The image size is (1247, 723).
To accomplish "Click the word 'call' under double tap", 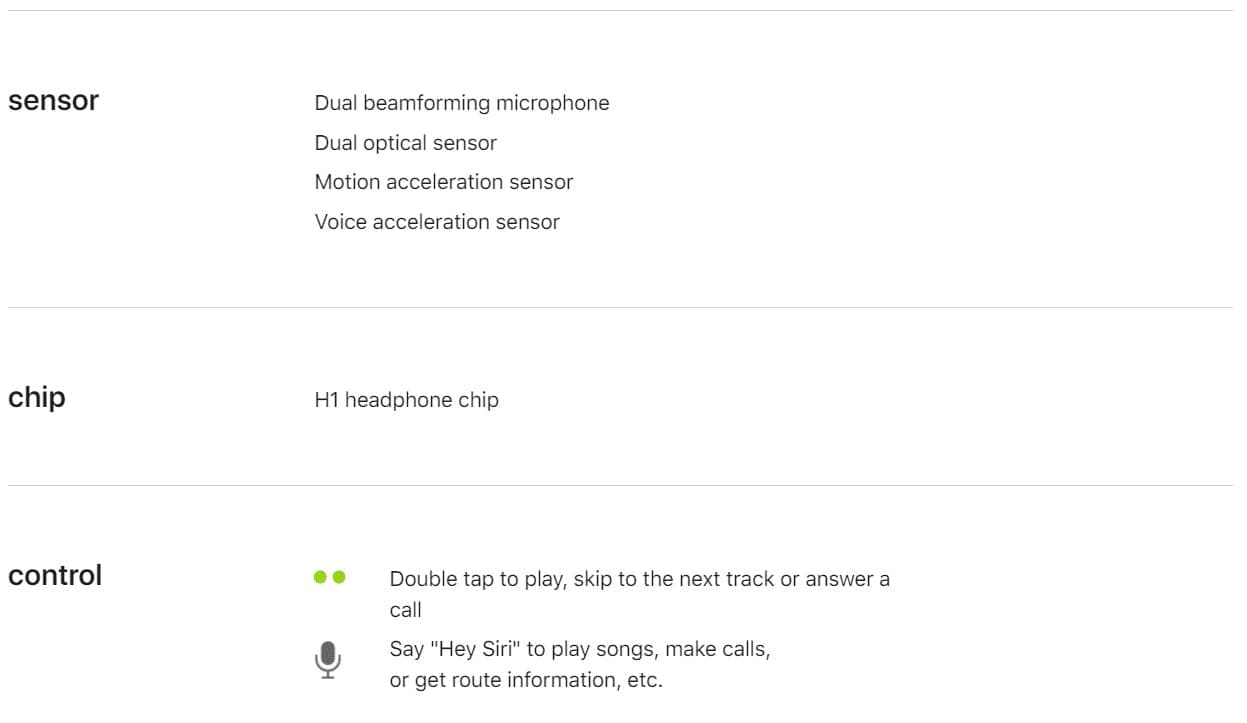I will click(405, 610).
